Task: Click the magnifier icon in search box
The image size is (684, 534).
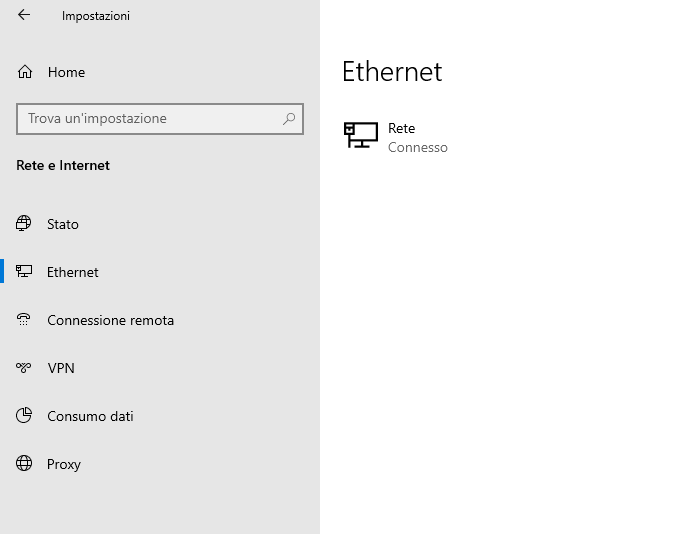Action: coord(289,118)
